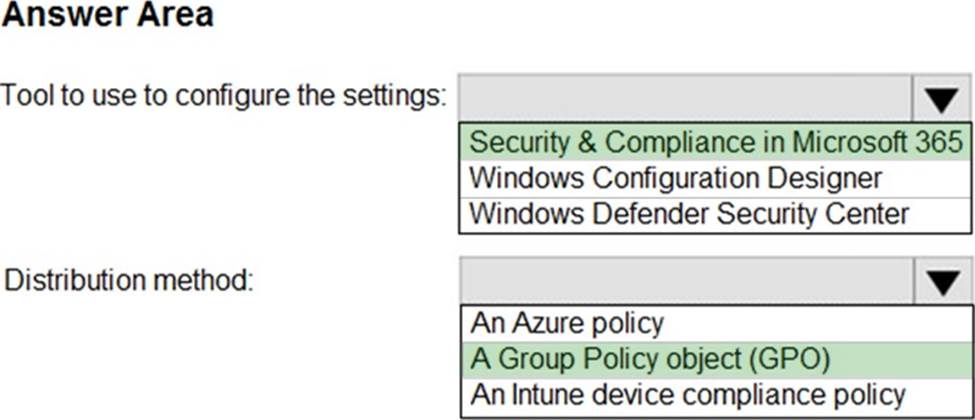This screenshot has width=975, height=420.
Task: Select the green-highlighted tool option
Action: coord(715,142)
